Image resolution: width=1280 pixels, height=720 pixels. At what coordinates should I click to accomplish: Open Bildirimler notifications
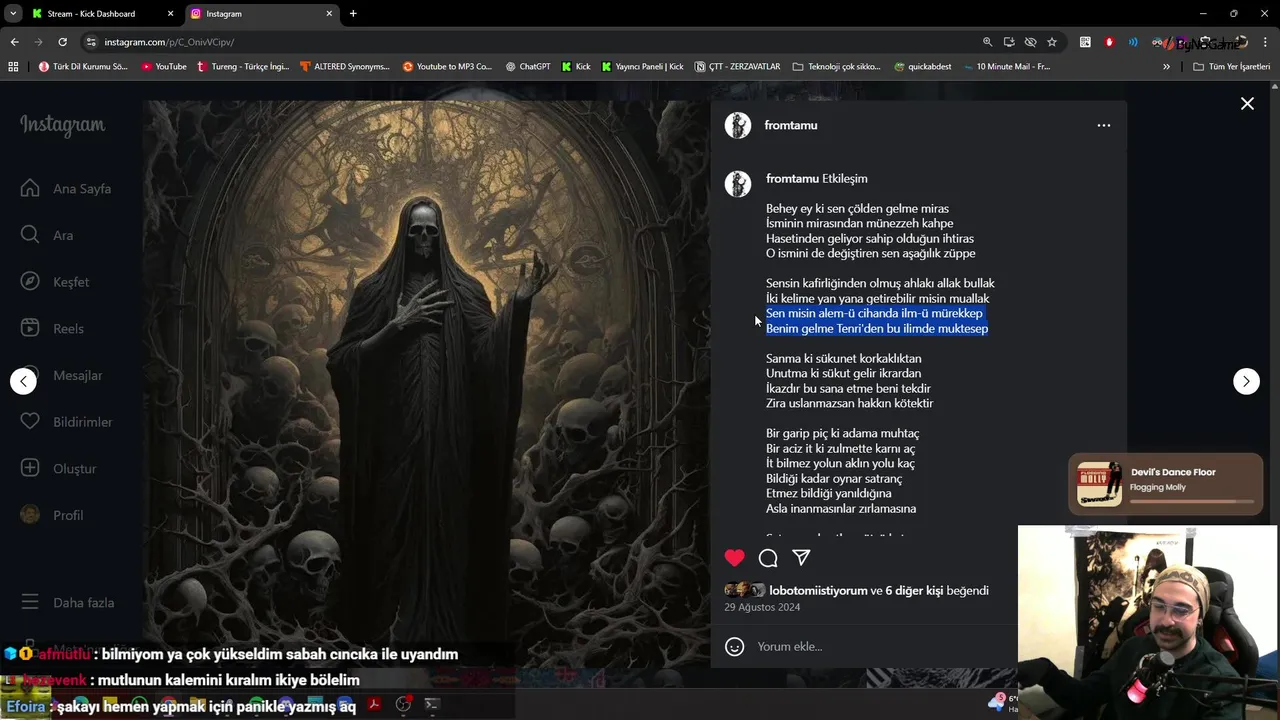click(x=66, y=422)
